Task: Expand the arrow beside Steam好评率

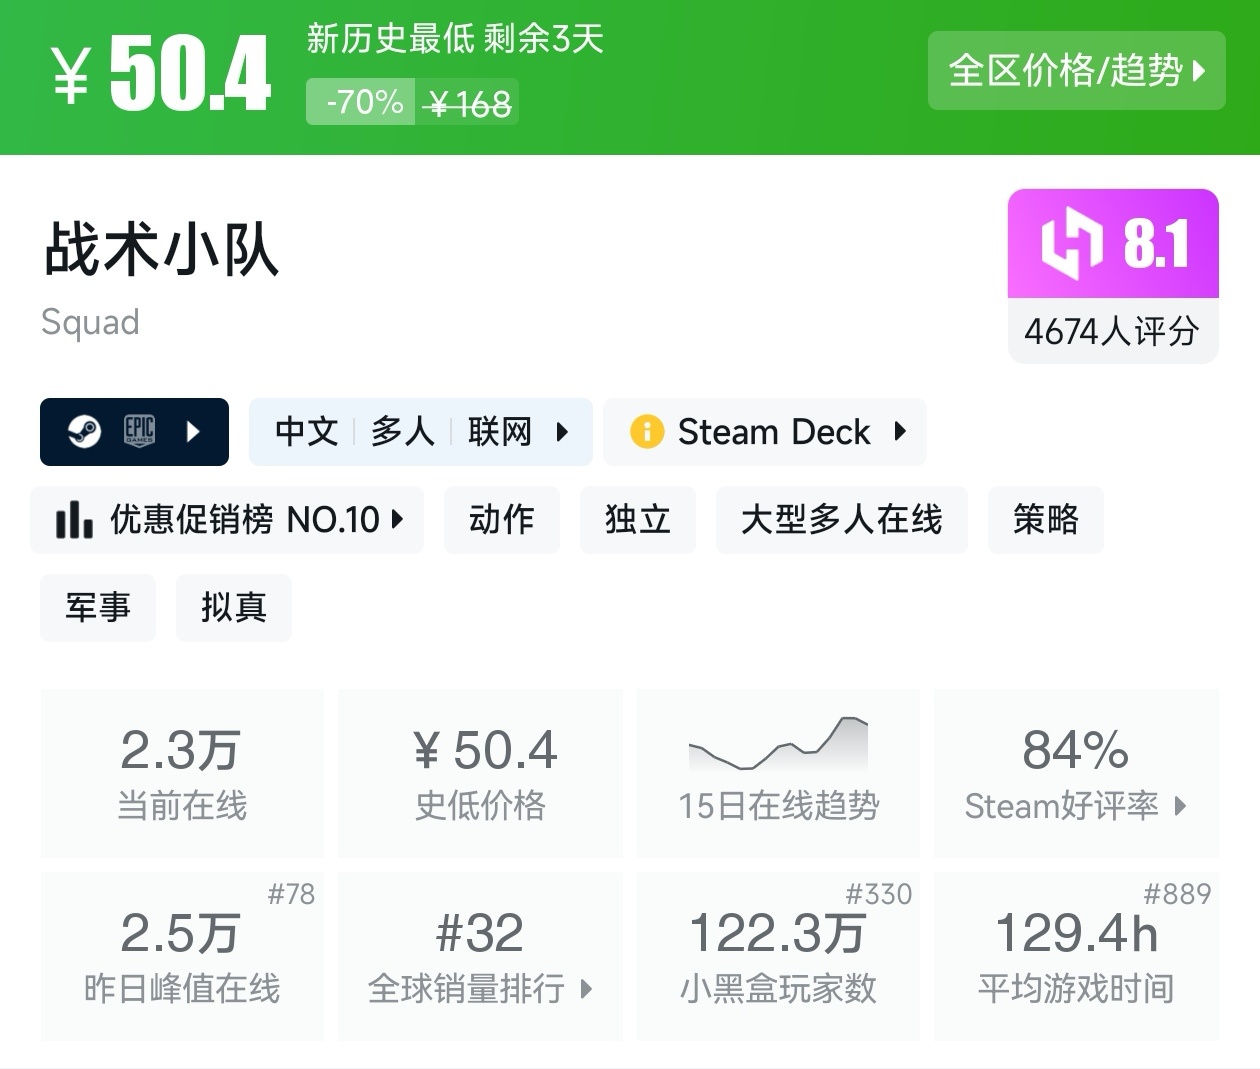Action: 1180,806
